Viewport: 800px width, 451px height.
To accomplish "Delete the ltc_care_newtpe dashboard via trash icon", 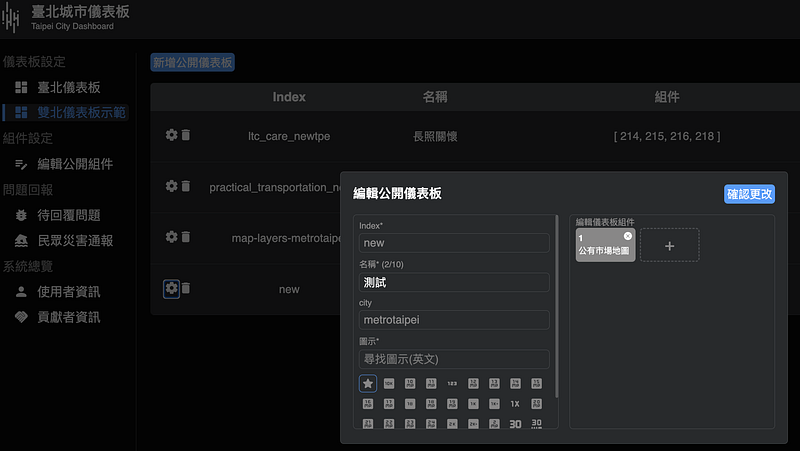I will click(x=186, y=135).
